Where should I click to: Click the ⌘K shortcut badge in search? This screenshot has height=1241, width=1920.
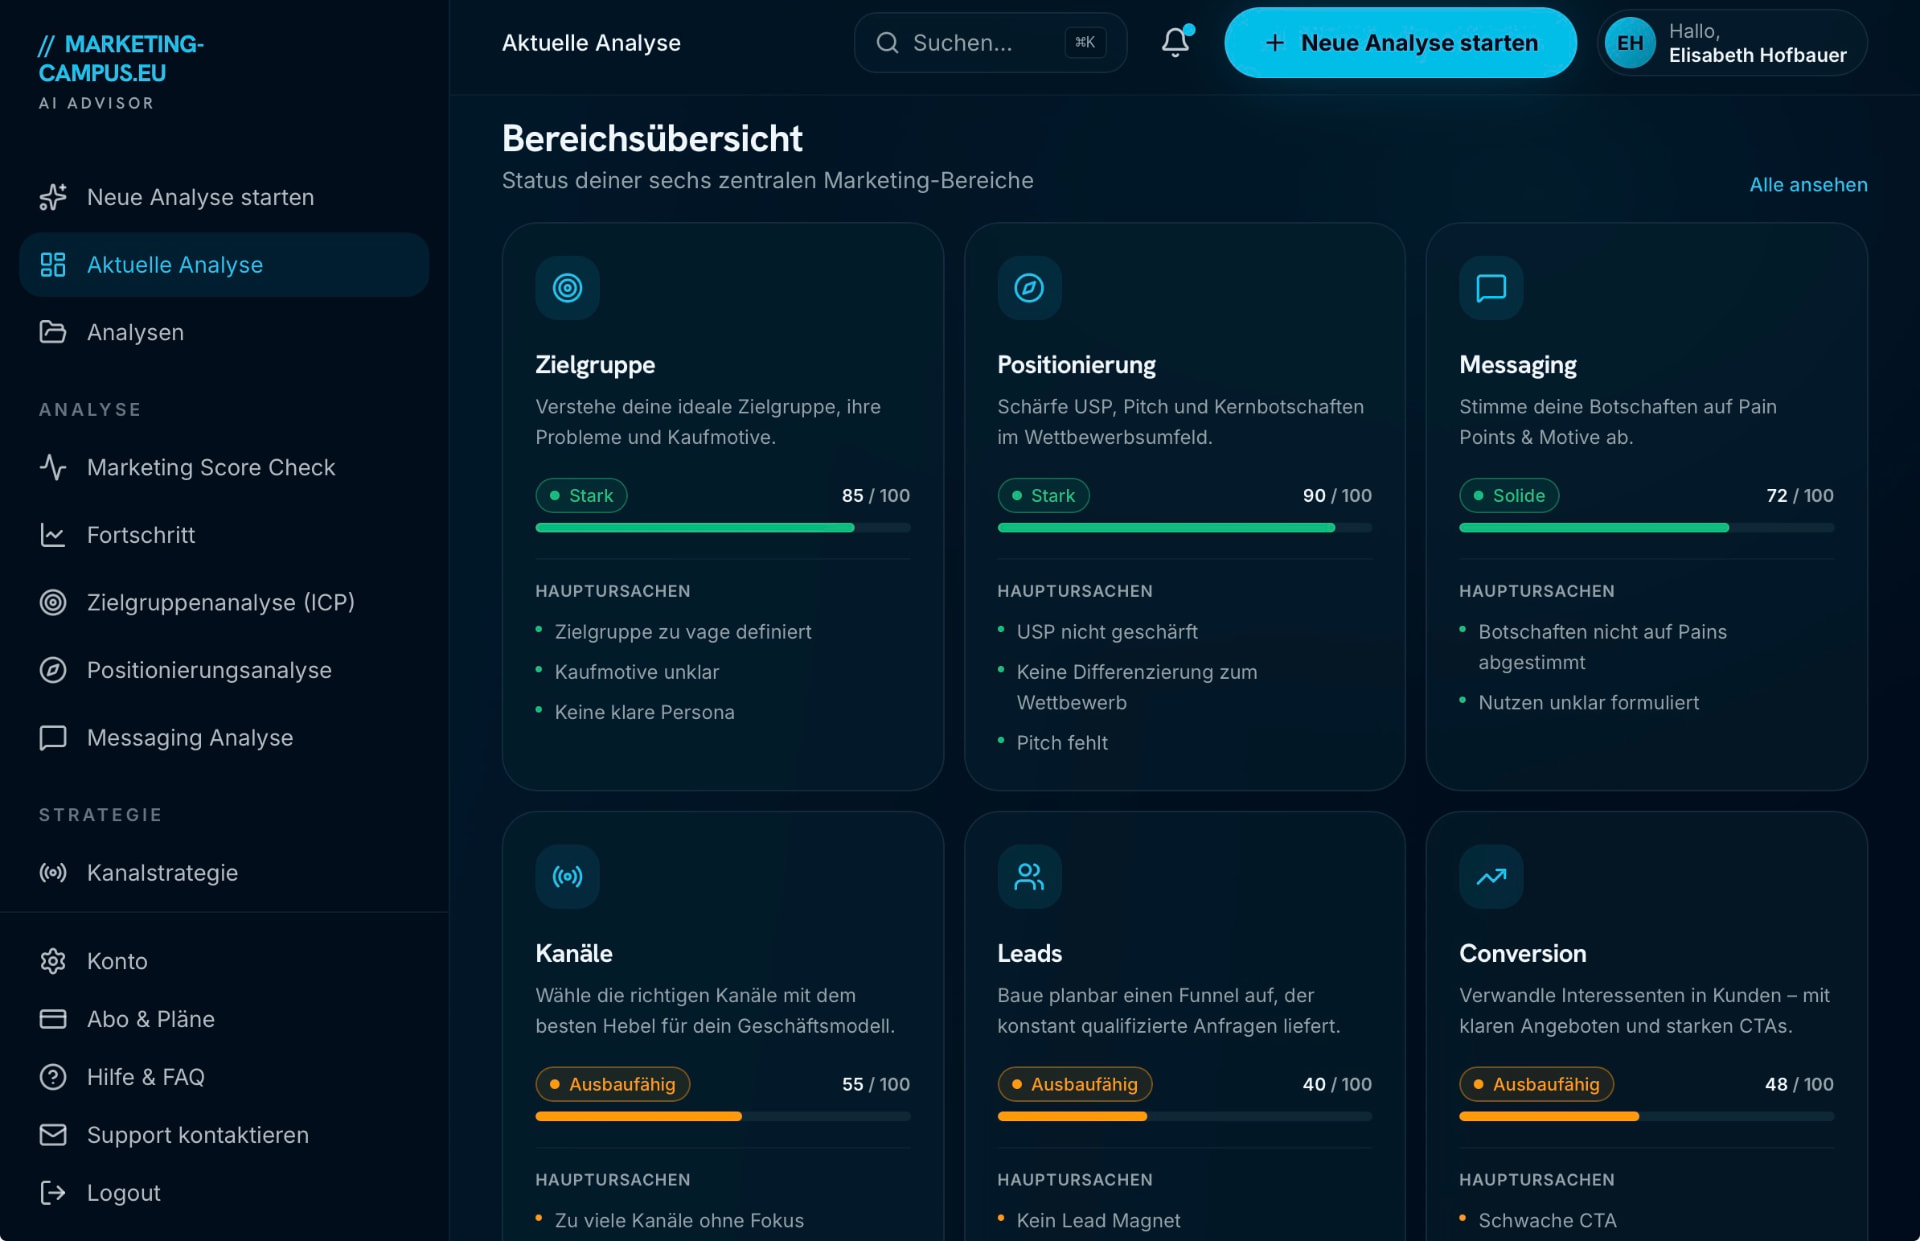pyautogui.click(x=1085, y=42)
